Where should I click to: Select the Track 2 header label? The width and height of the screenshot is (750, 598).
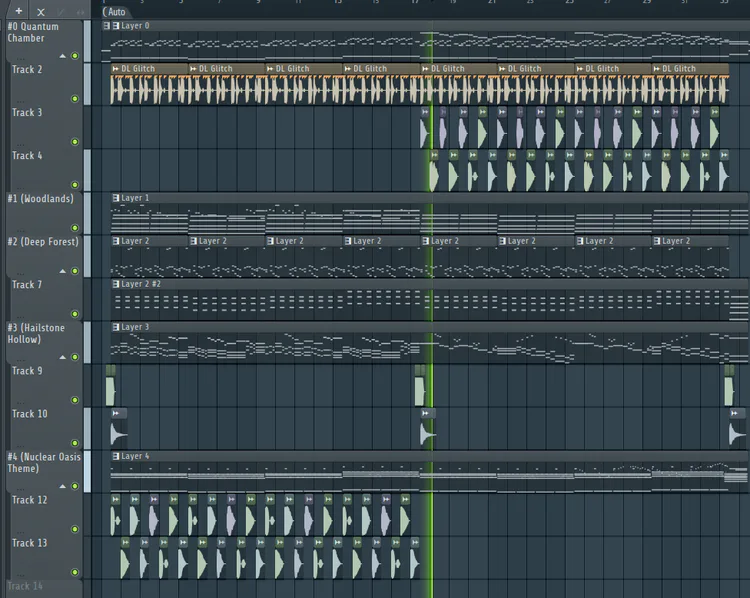(x=27, y=69)
